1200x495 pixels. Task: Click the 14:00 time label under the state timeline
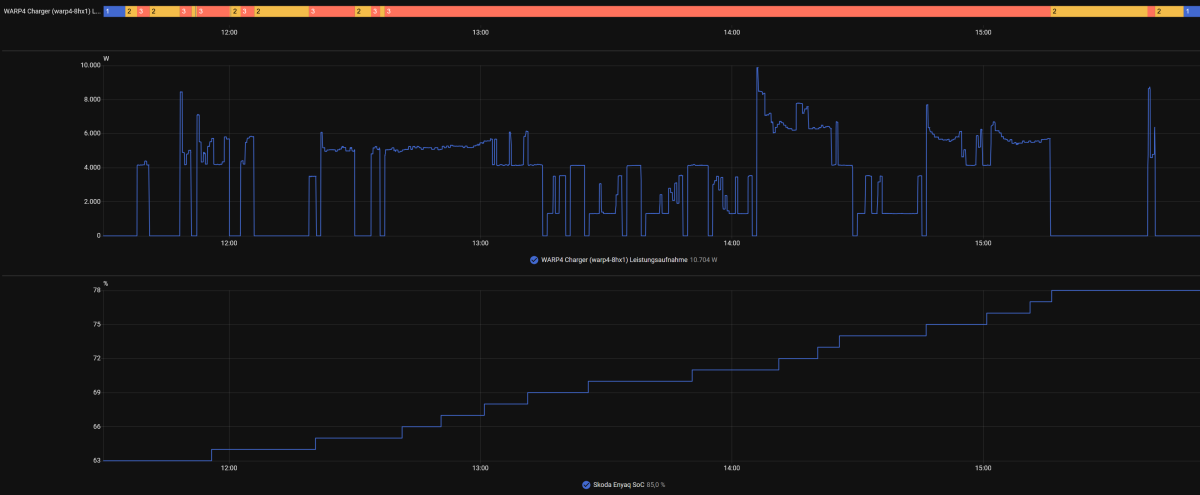point(731,33)
